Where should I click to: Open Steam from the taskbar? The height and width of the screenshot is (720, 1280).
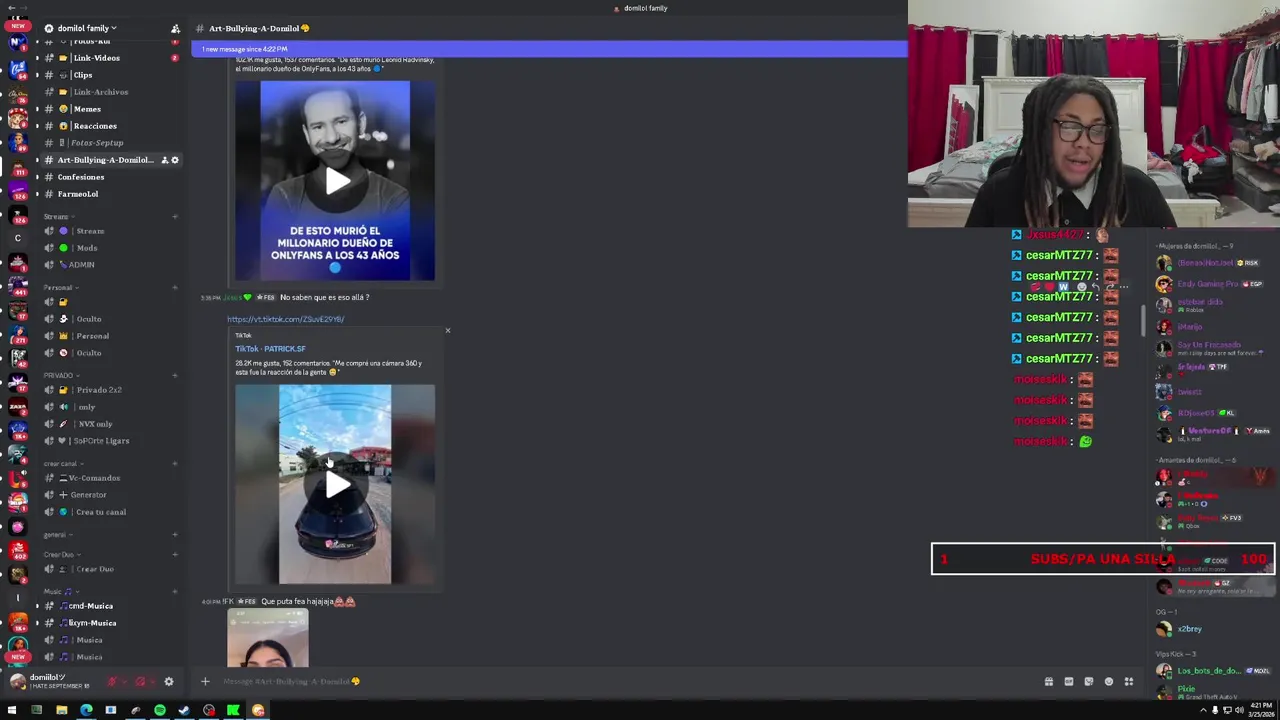click(184, 710)
